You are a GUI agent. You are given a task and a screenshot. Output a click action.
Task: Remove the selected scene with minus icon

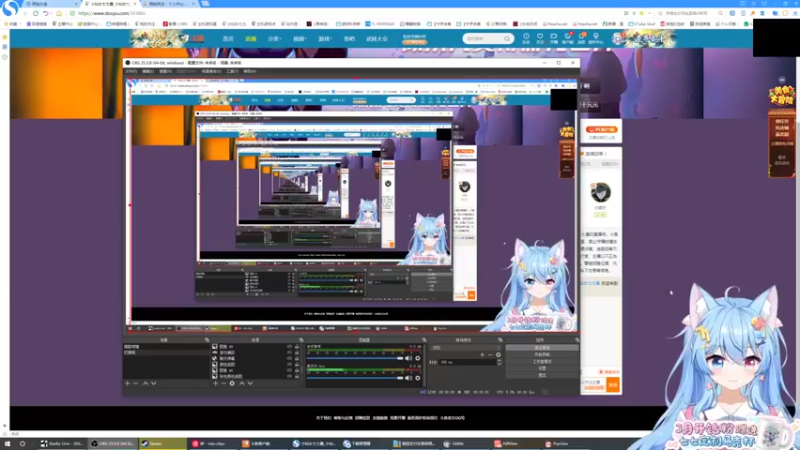tap(136, 383)
